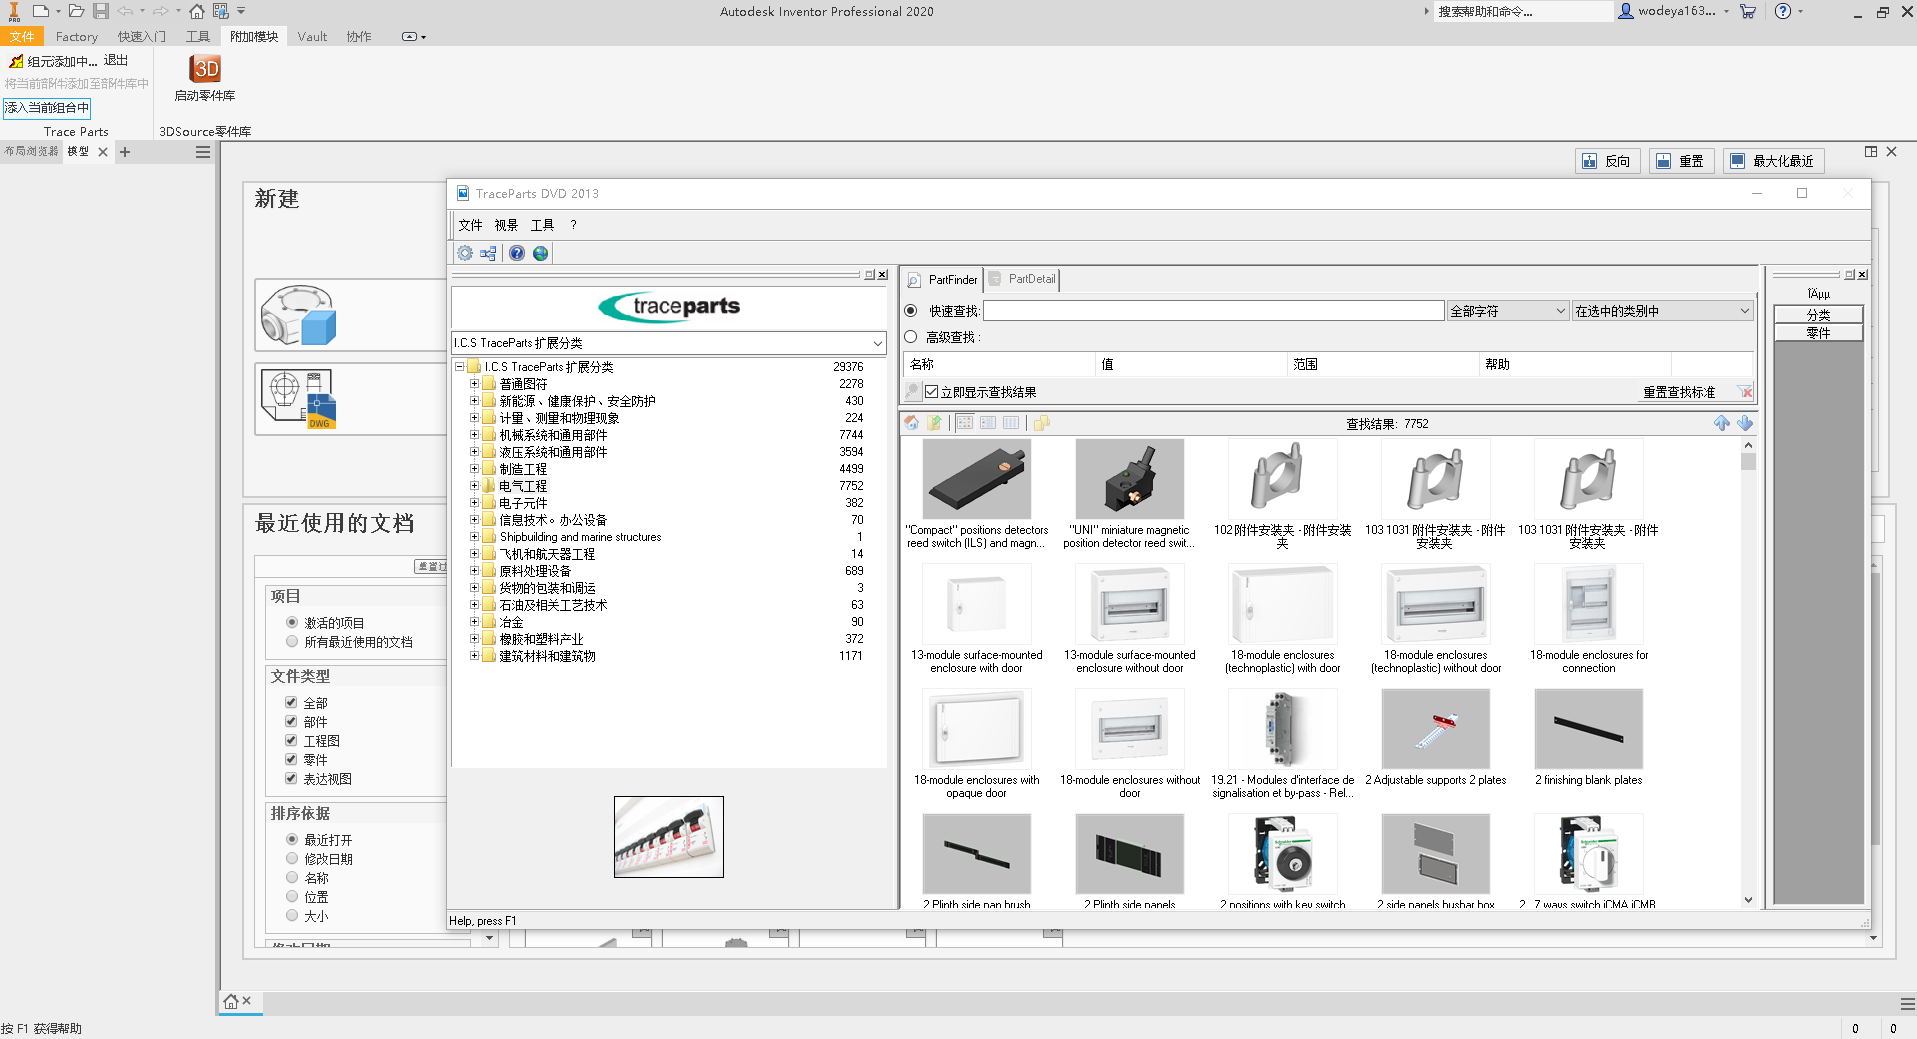Click the quick search text field
This screenshot has height=1039, width=1917.
(x=1213, y=311)
